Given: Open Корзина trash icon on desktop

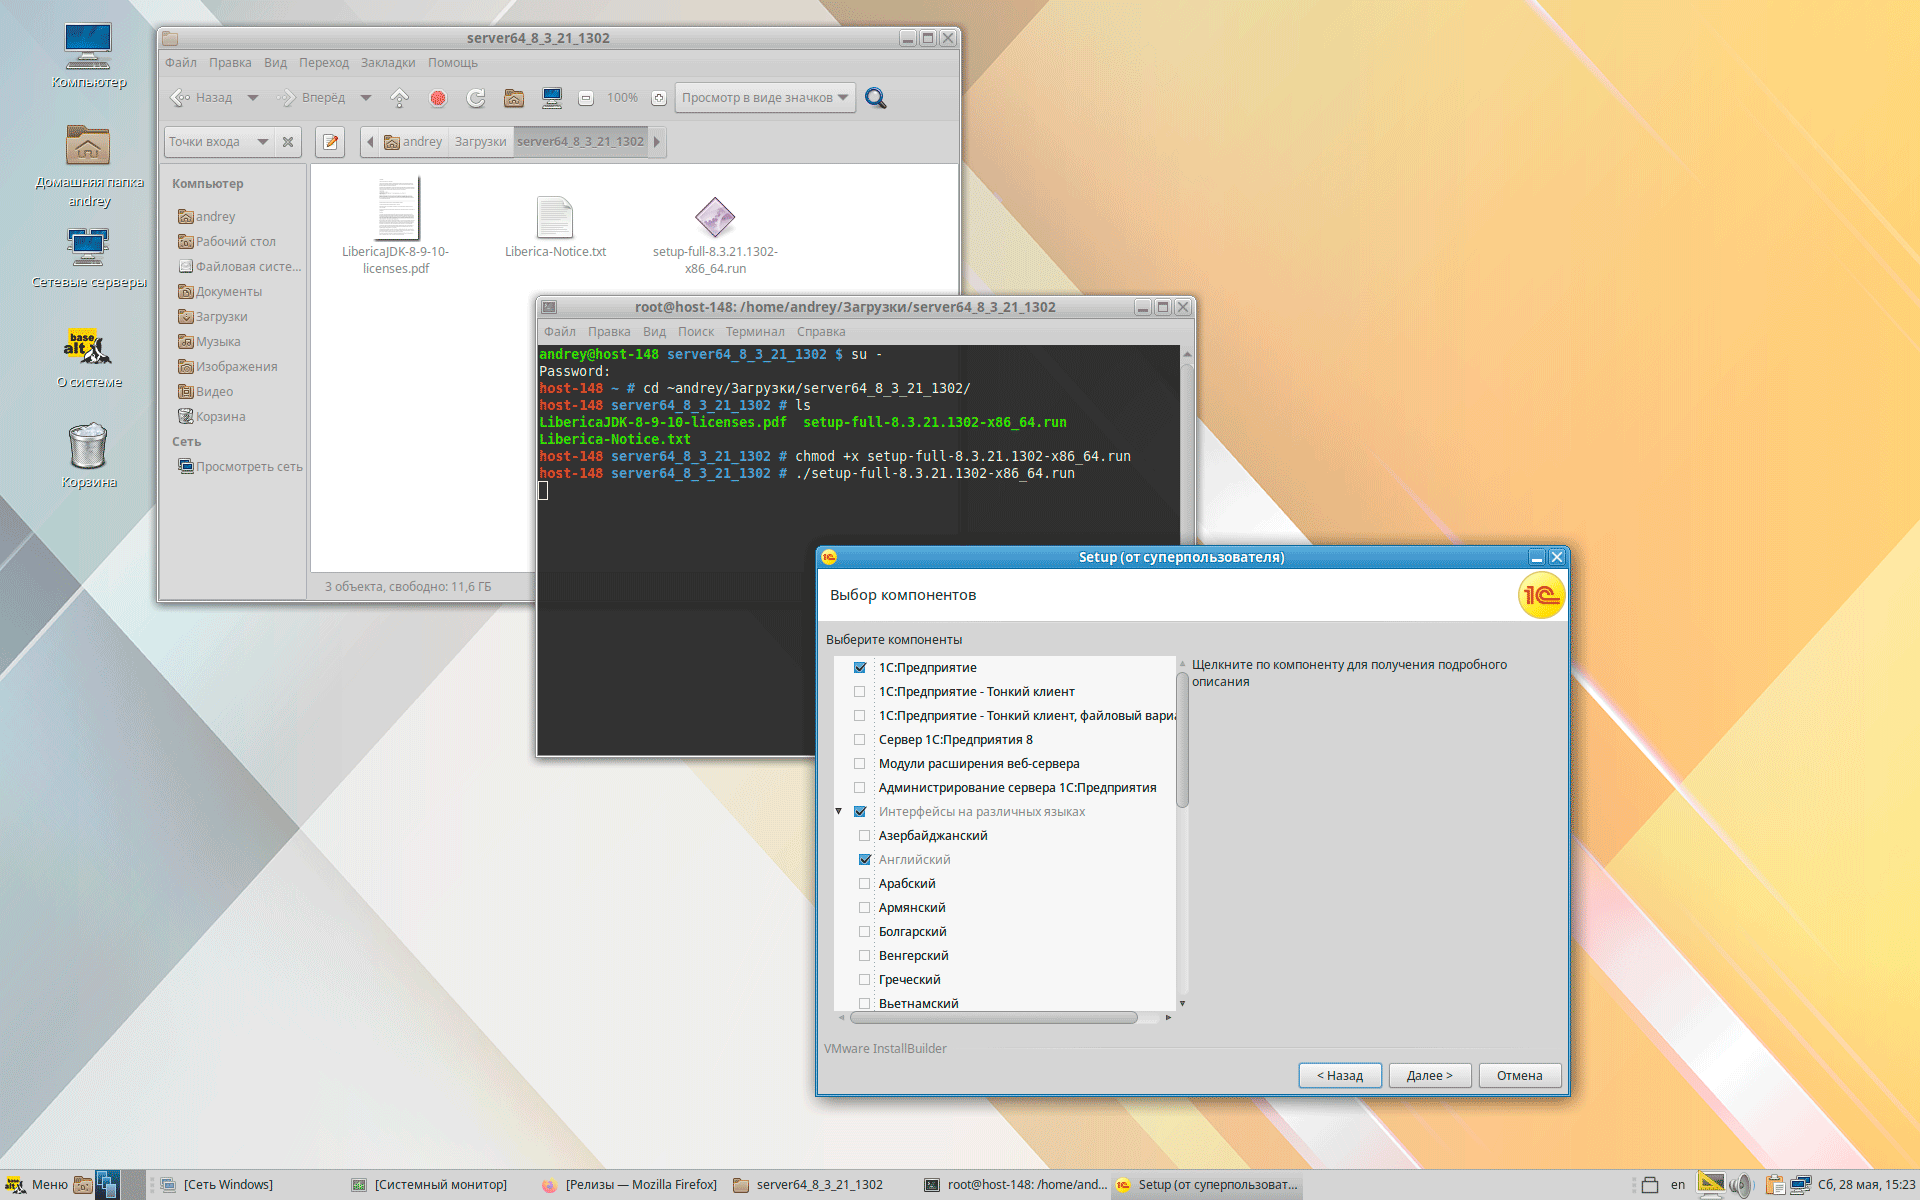Looking at the screenshot, I should pyautogui.click(x=88, y=447).
